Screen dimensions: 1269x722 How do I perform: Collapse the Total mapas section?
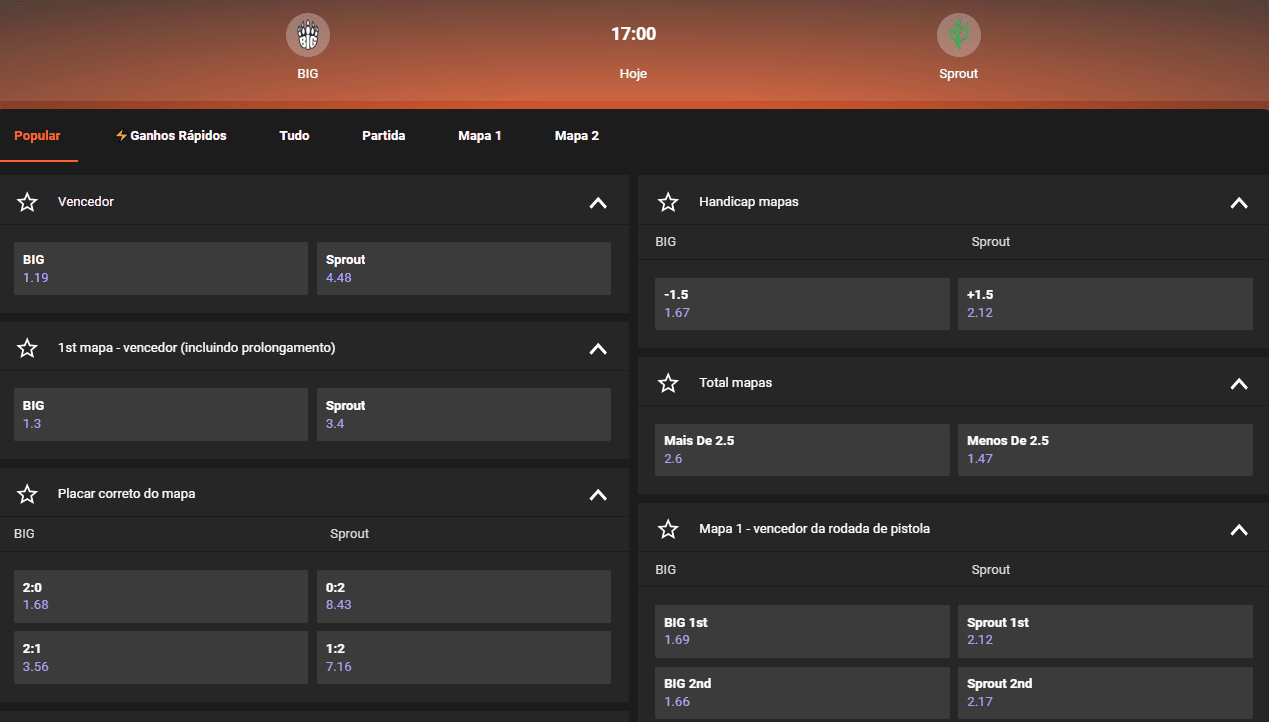(1239, 383)
